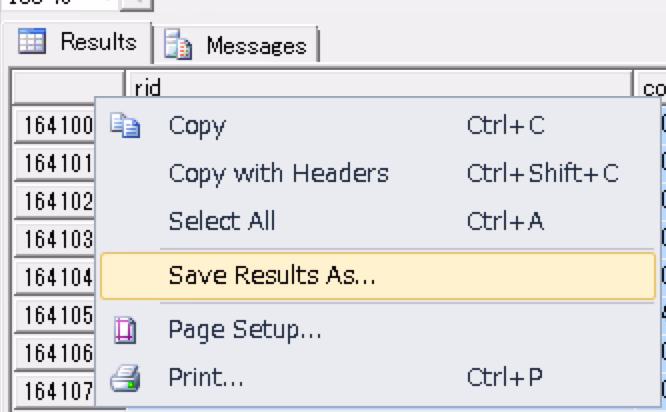
Task: Choose Copy with Headers
Action: point(278,173)
